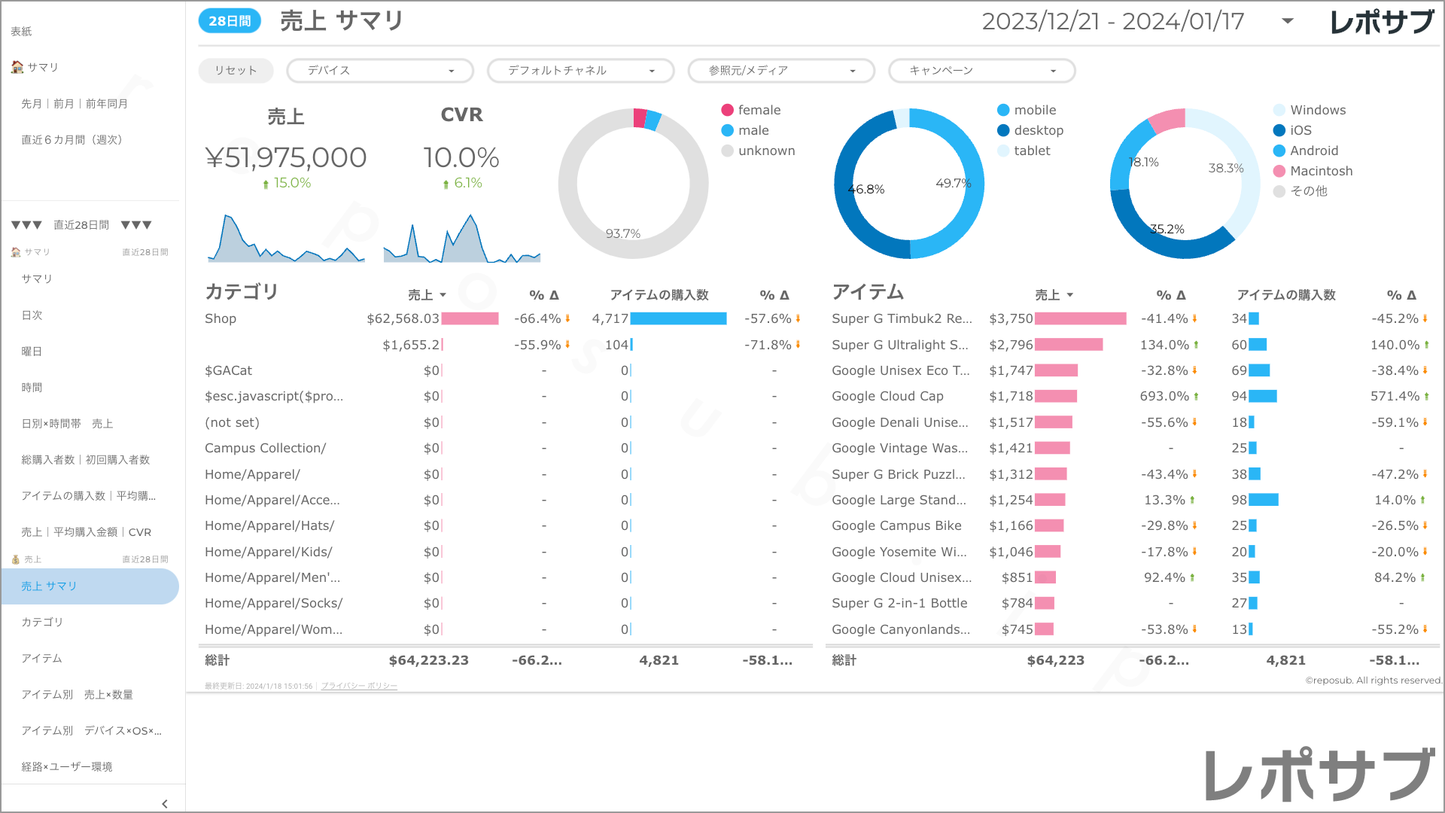Select 直近６カ月間（週次） in sidebar

(72, 140)
